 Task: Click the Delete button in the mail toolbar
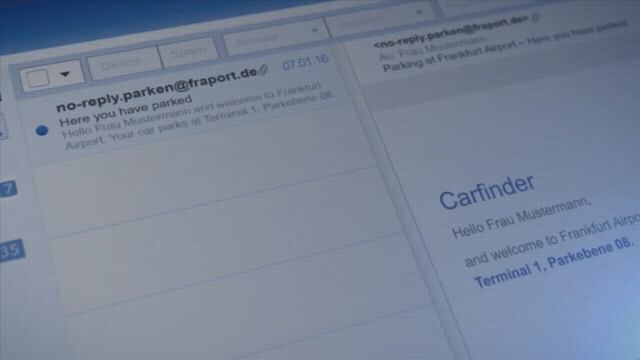[123, 62]
